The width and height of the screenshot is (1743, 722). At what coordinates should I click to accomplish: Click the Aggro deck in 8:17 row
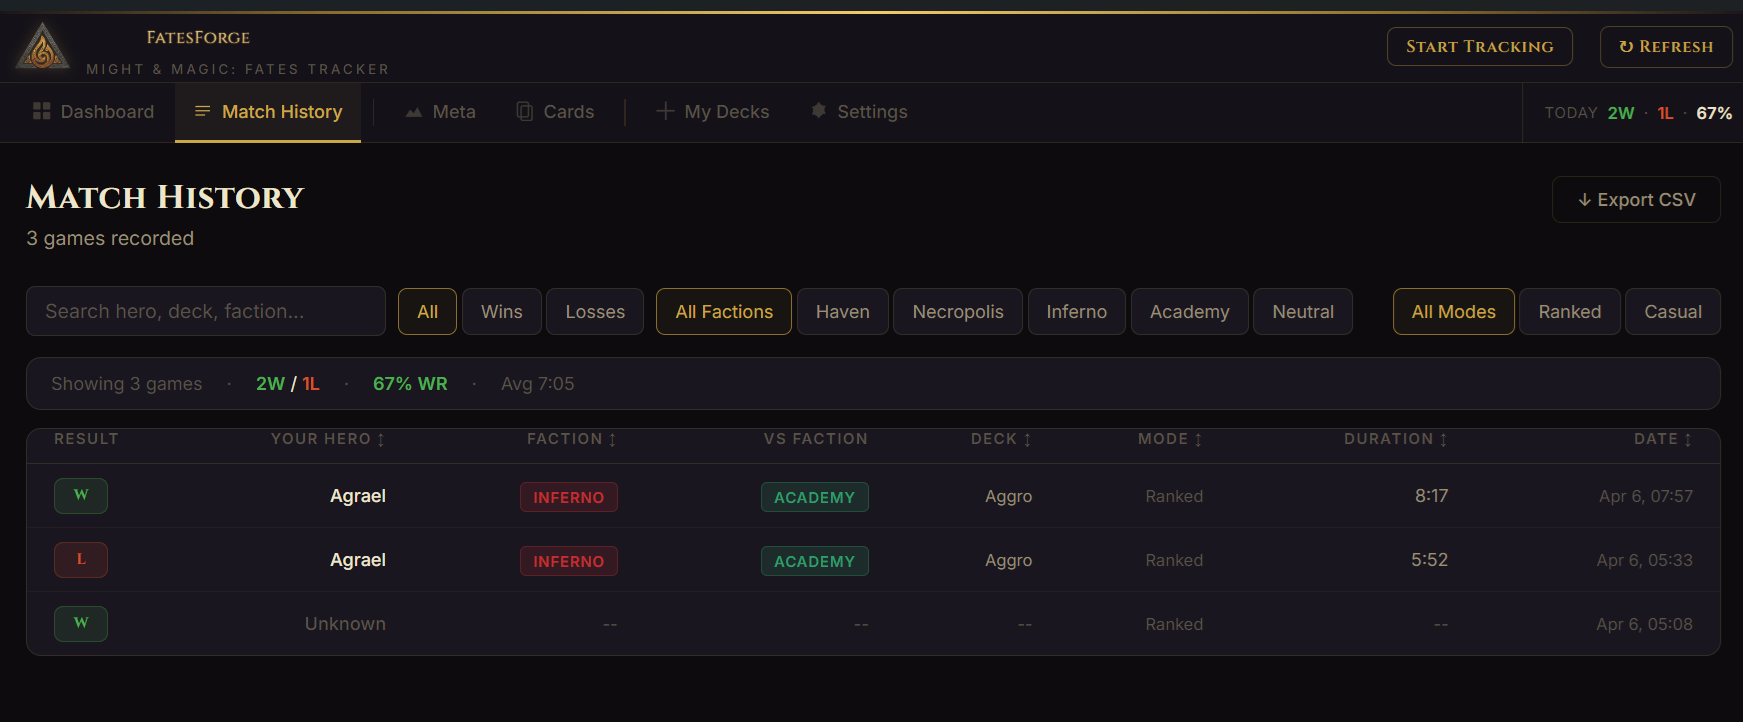(x=1008, y=496)
